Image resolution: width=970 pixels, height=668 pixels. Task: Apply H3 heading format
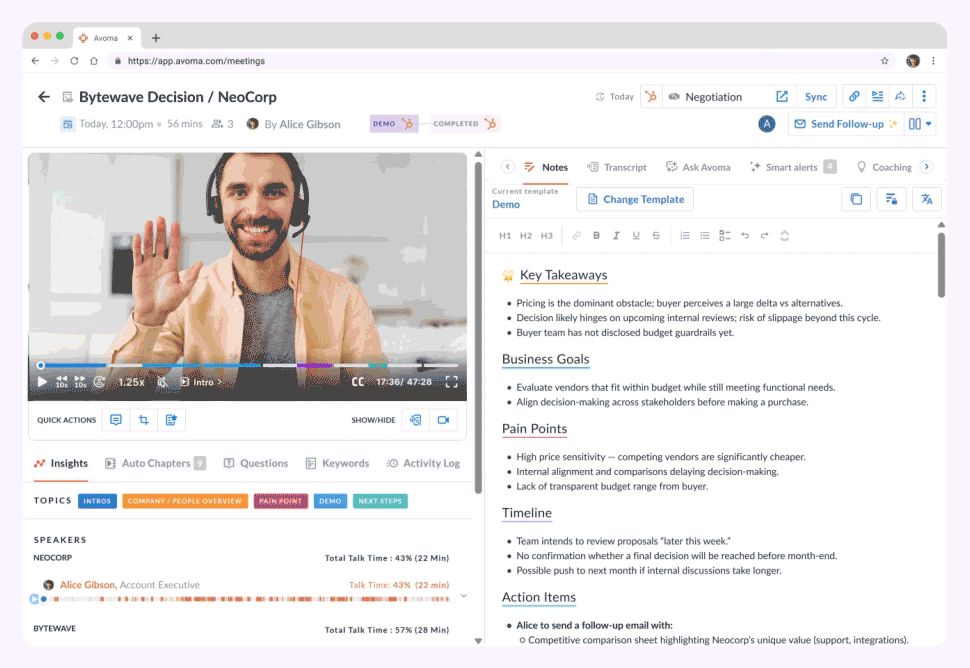point(547,236)
